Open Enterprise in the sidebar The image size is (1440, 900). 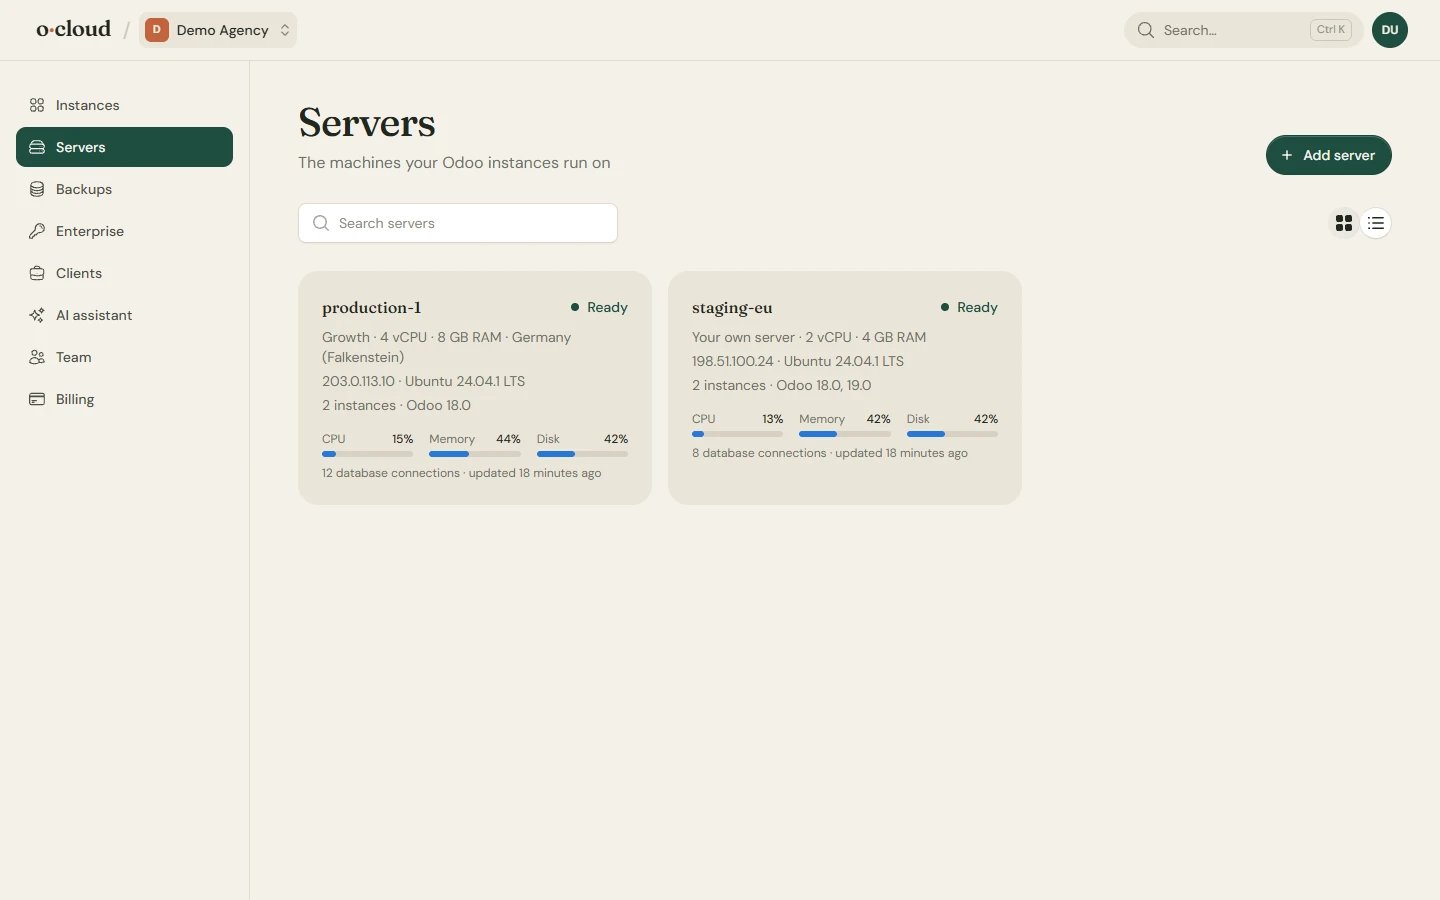pos(124,231)
